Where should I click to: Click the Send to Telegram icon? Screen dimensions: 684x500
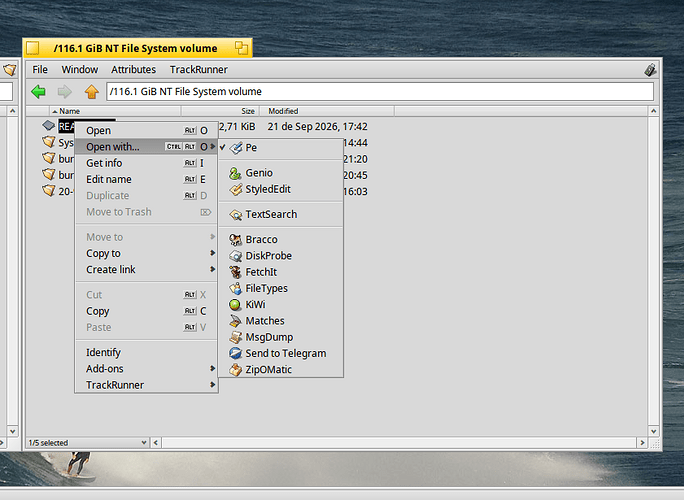[x=236, y=353]
